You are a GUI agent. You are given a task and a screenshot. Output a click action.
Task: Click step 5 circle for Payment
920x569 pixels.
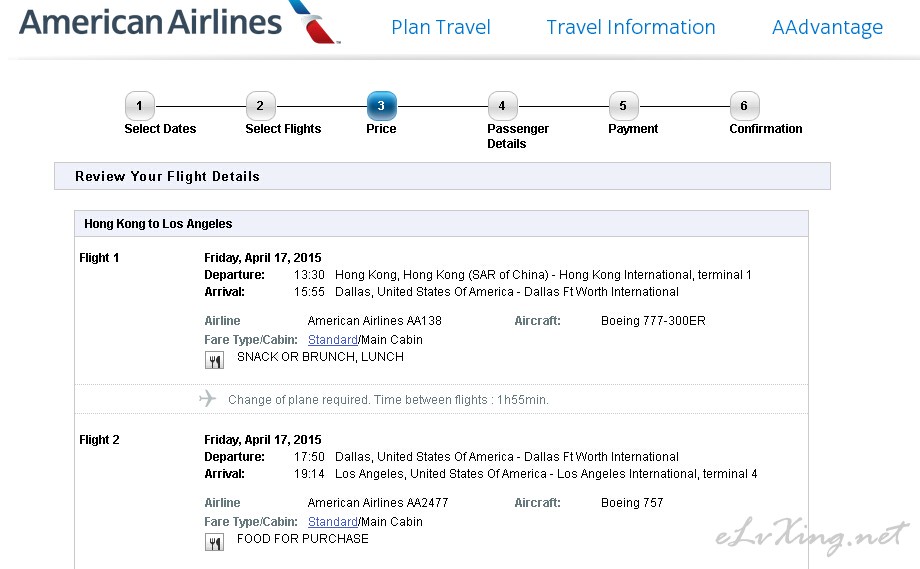(x=624, y=106)
